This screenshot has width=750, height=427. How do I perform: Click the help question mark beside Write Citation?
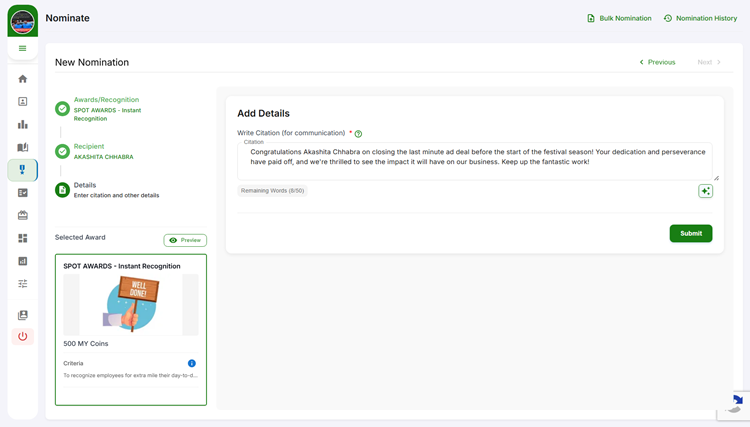click(x=358, y=134)
